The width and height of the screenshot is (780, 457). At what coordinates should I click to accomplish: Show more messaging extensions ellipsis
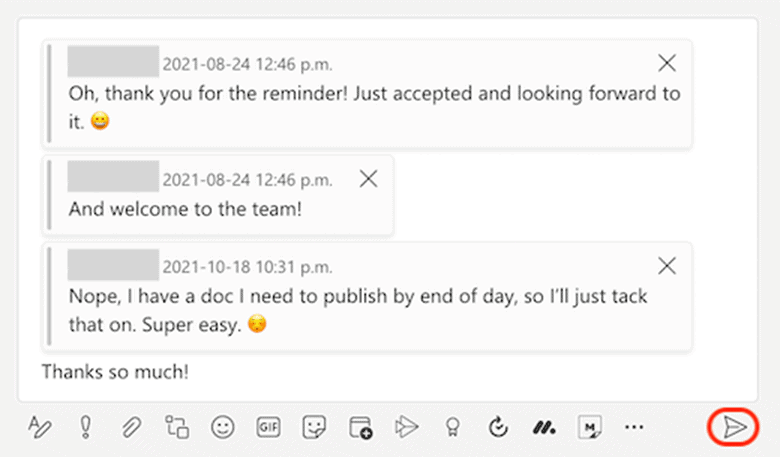pos(634,427)
